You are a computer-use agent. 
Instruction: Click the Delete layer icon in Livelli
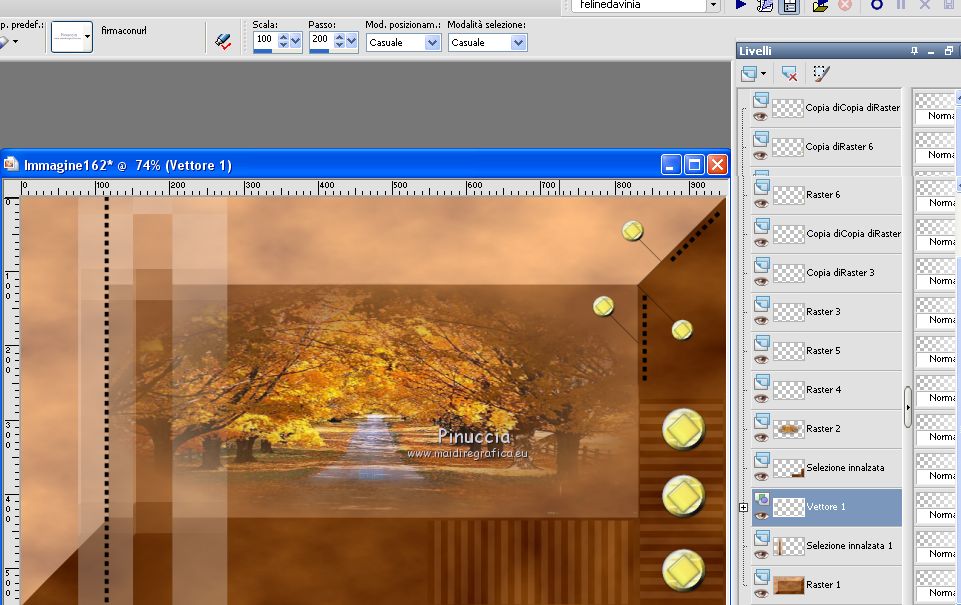pos(789,74)
